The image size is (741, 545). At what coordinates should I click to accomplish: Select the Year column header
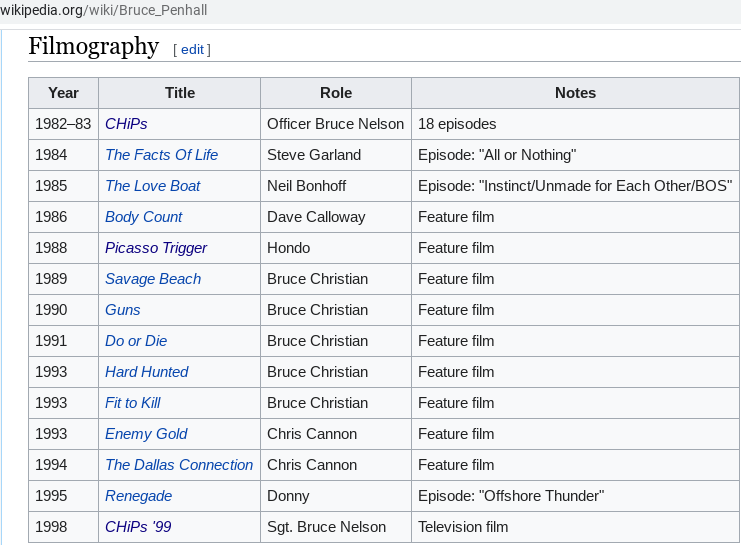tap(63, 93)
